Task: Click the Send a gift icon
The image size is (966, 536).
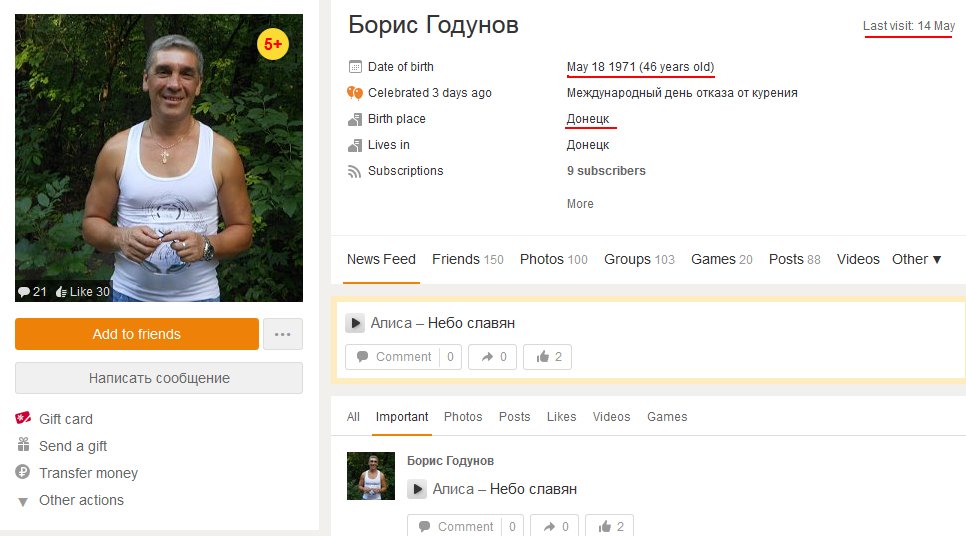Action: click(x=23, y=446)
